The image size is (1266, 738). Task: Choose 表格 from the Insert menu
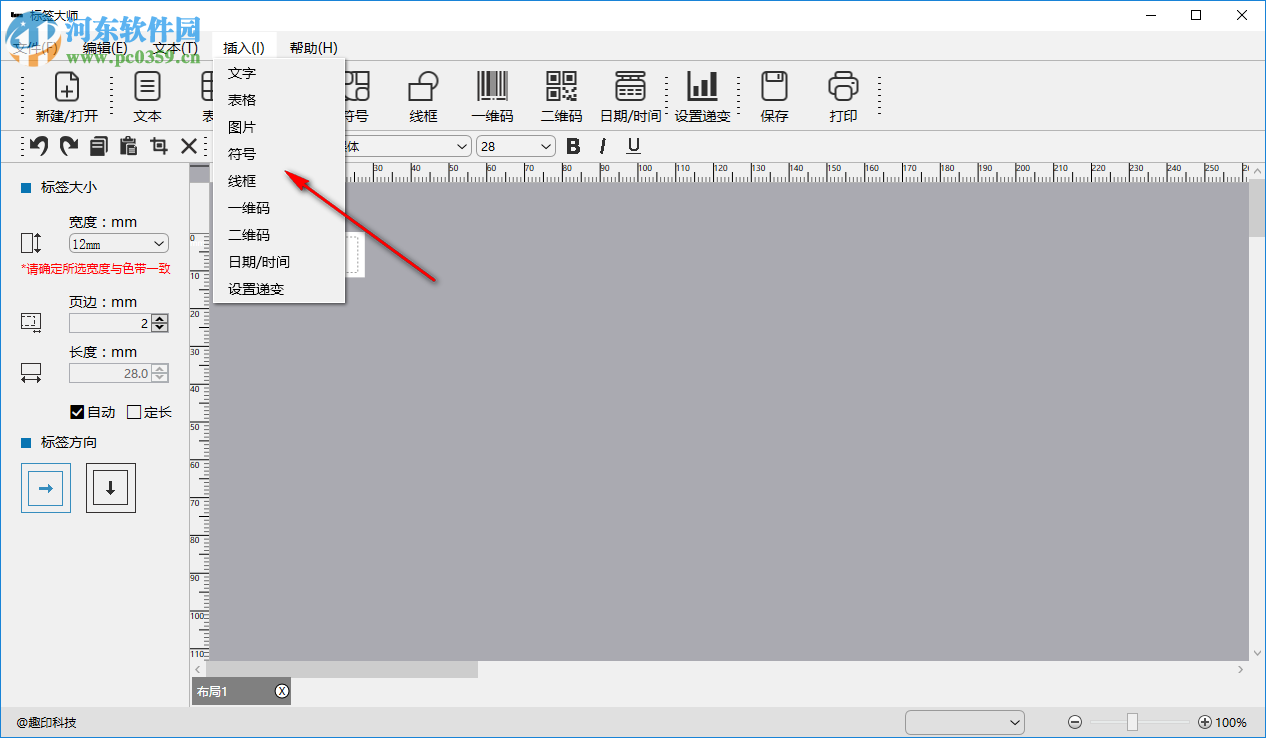click(279, 100)
